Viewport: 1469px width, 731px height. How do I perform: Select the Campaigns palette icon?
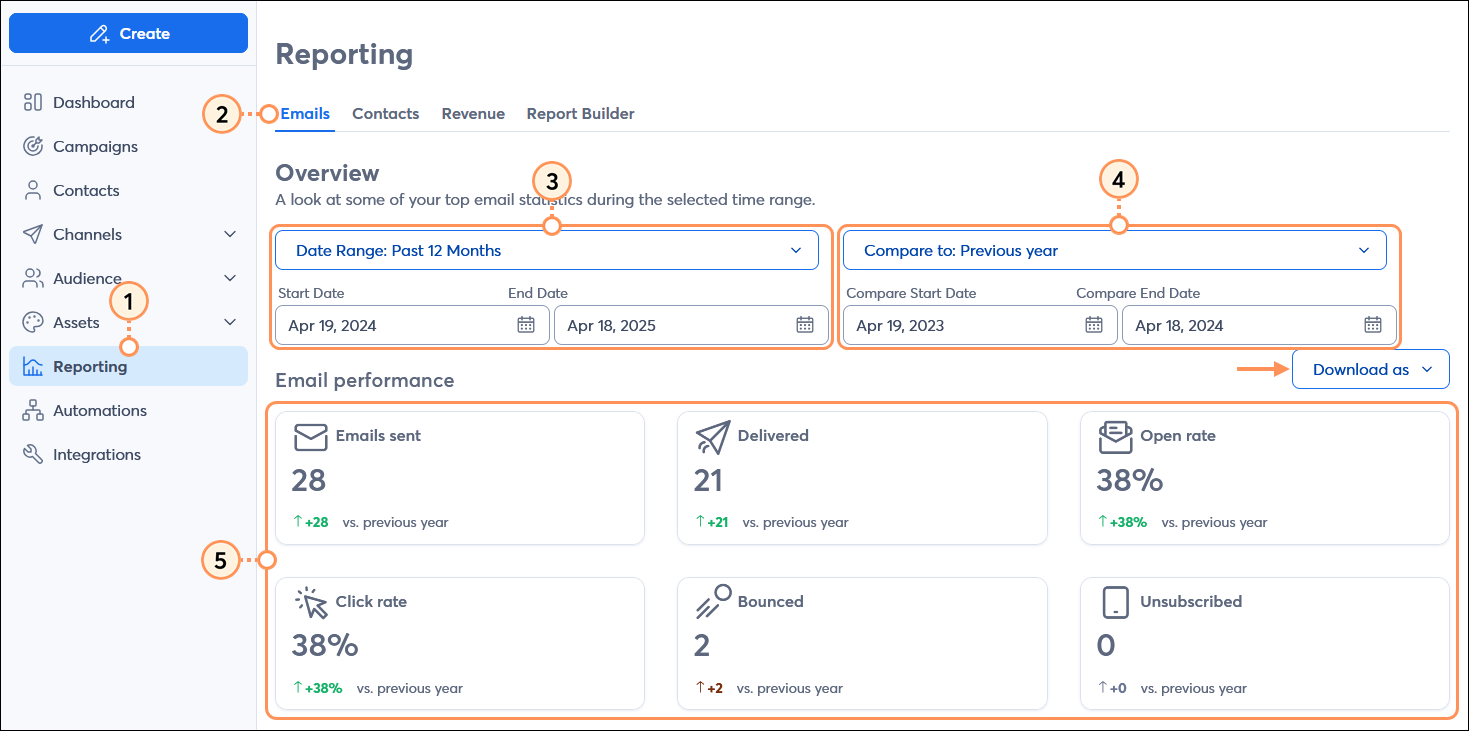point(33,146)
